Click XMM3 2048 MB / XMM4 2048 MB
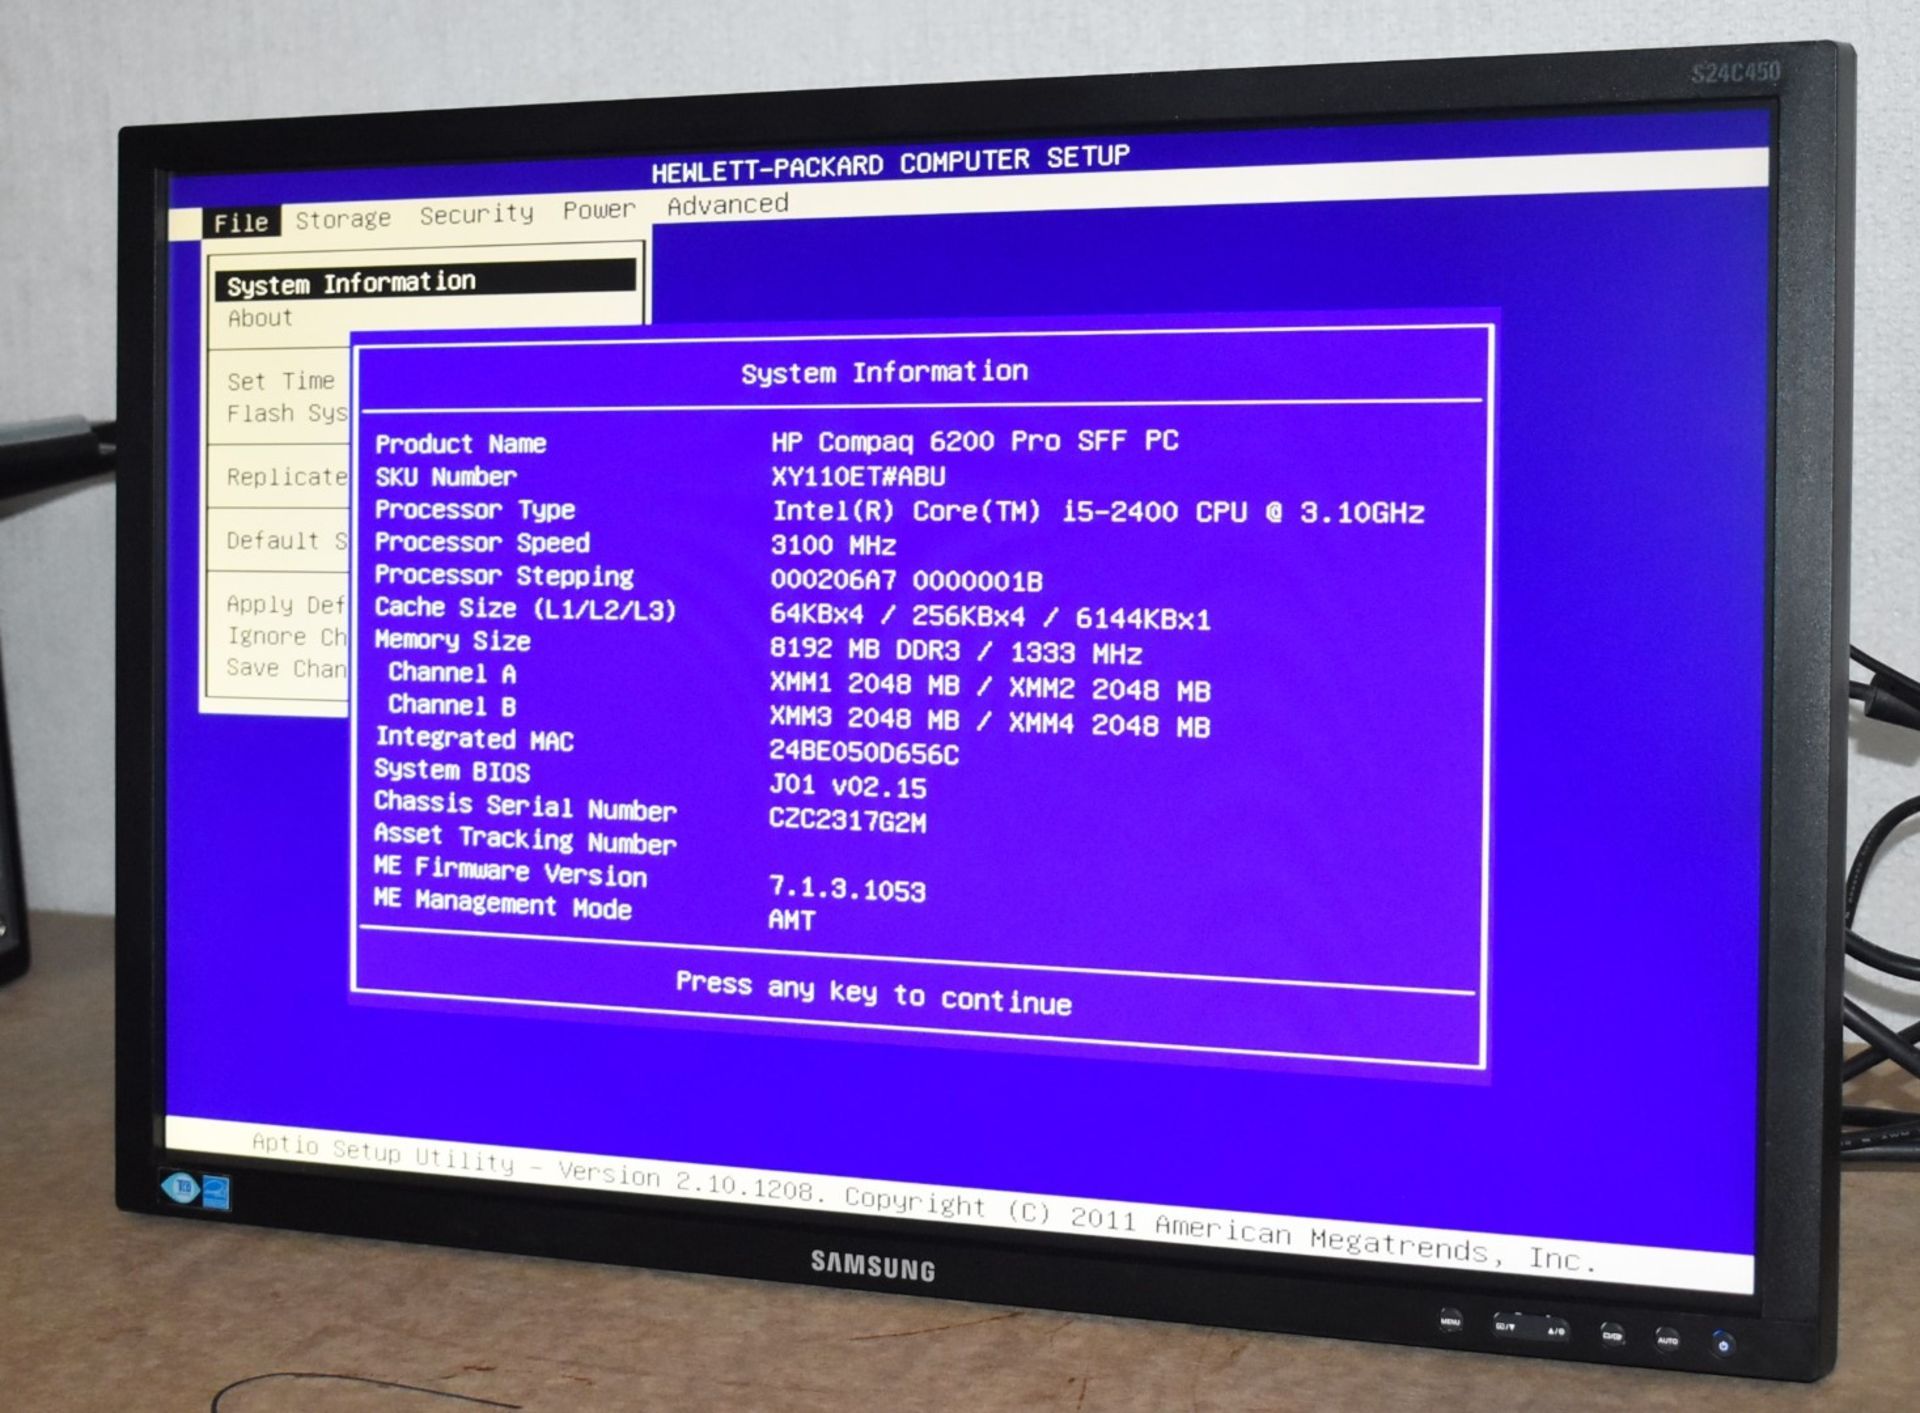This screenshot has width=1920, height=1413. [x=990, y=722]
